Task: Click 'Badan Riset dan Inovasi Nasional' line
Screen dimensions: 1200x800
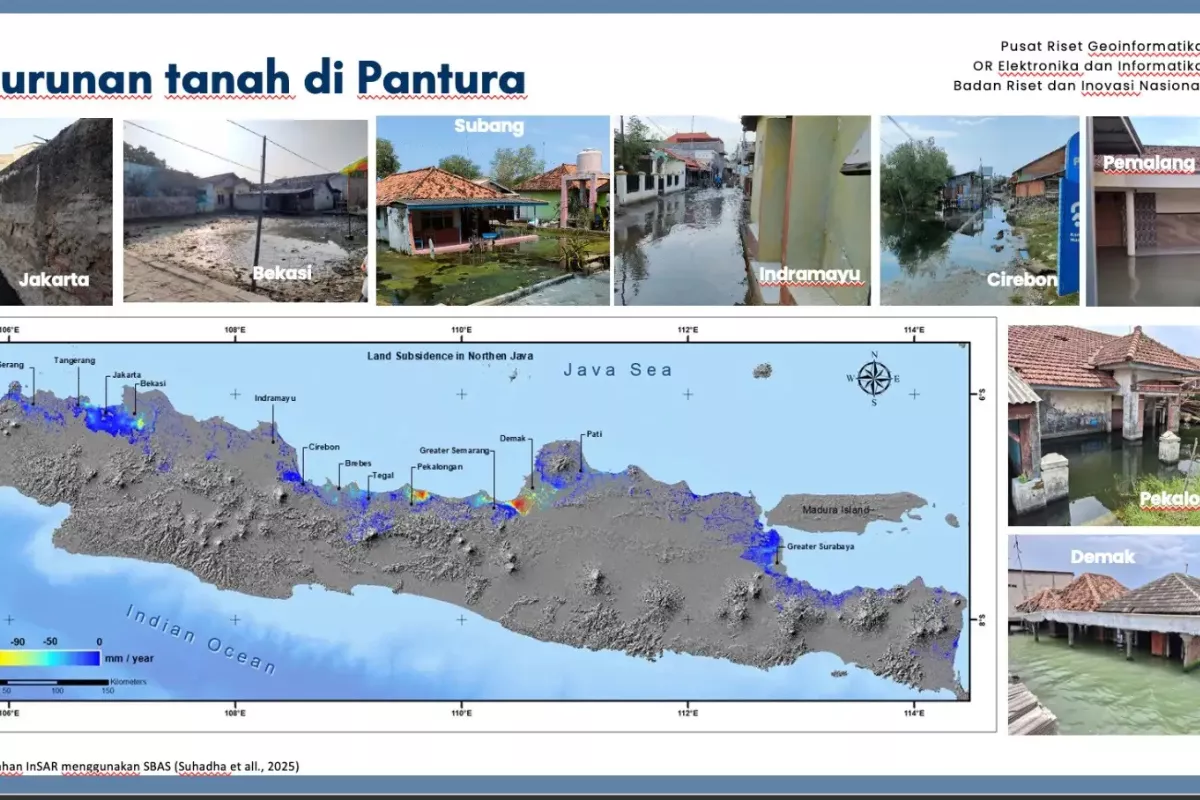Action: tap(1076, 86)
